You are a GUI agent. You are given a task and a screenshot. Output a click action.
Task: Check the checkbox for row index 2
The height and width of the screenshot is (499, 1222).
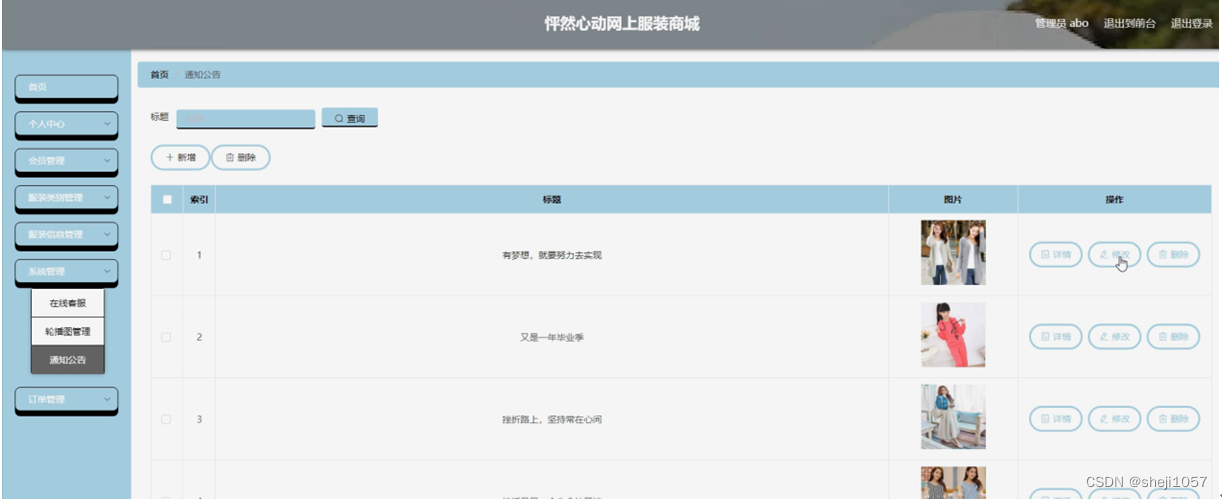click(167, 337)
